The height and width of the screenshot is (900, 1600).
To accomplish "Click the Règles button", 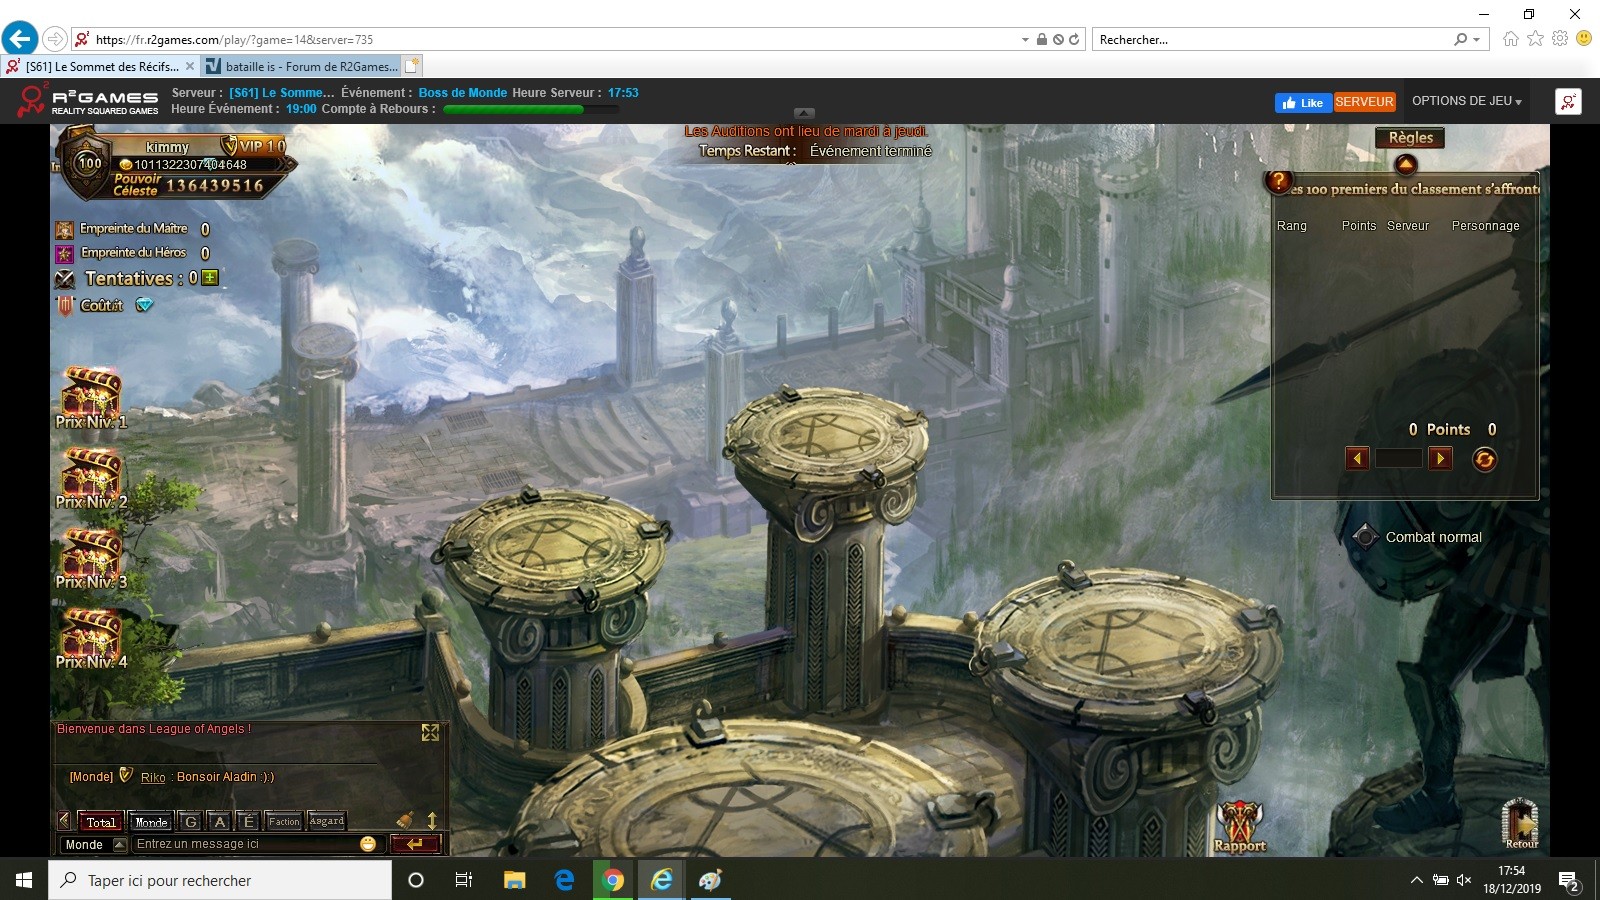I will (1410, 138).
